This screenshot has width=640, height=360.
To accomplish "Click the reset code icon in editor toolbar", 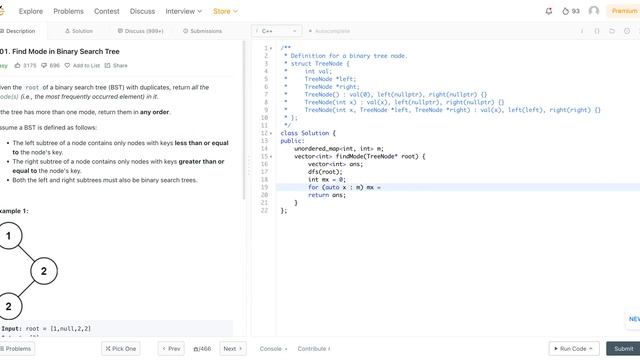I will pos(612,31).
